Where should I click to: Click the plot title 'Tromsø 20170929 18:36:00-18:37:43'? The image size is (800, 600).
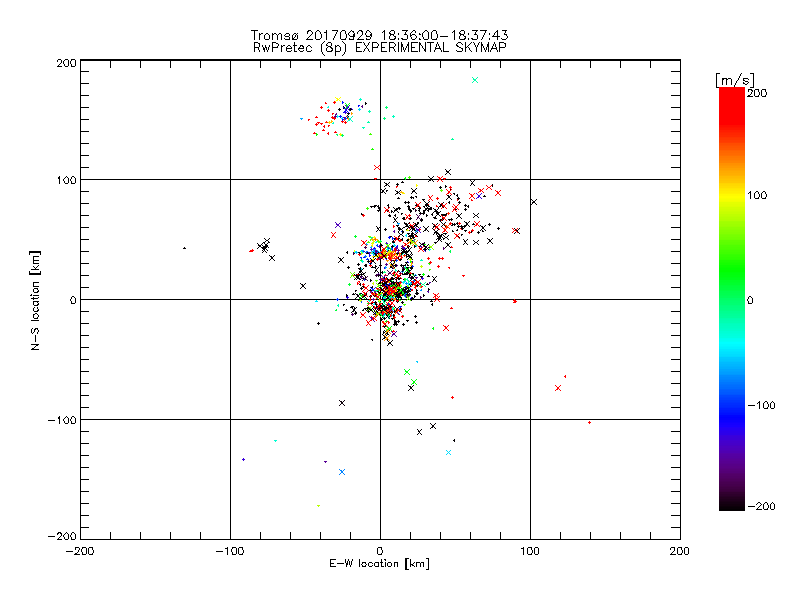pos(379,35)
